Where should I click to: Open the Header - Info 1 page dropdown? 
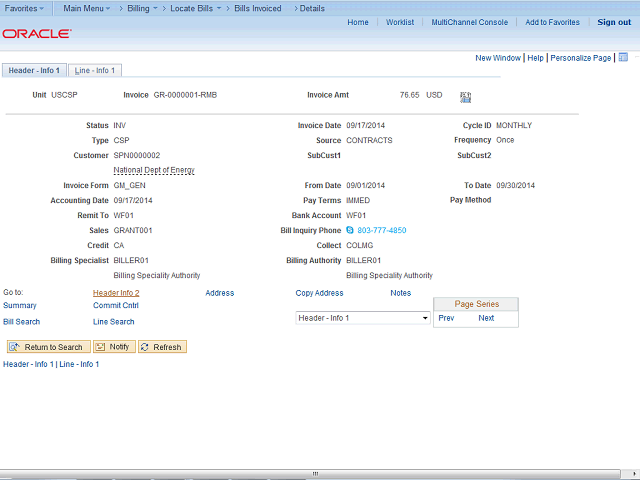coord(363,318)
